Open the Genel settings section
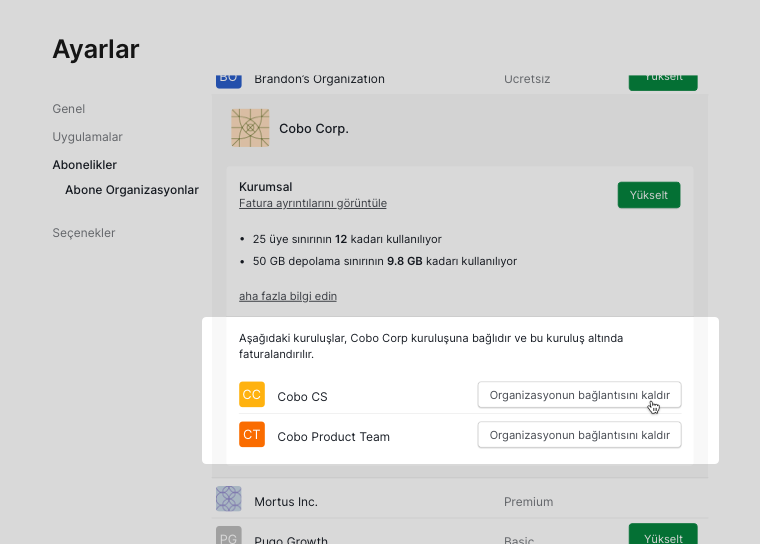760x544 pixels. click(69, 109)
